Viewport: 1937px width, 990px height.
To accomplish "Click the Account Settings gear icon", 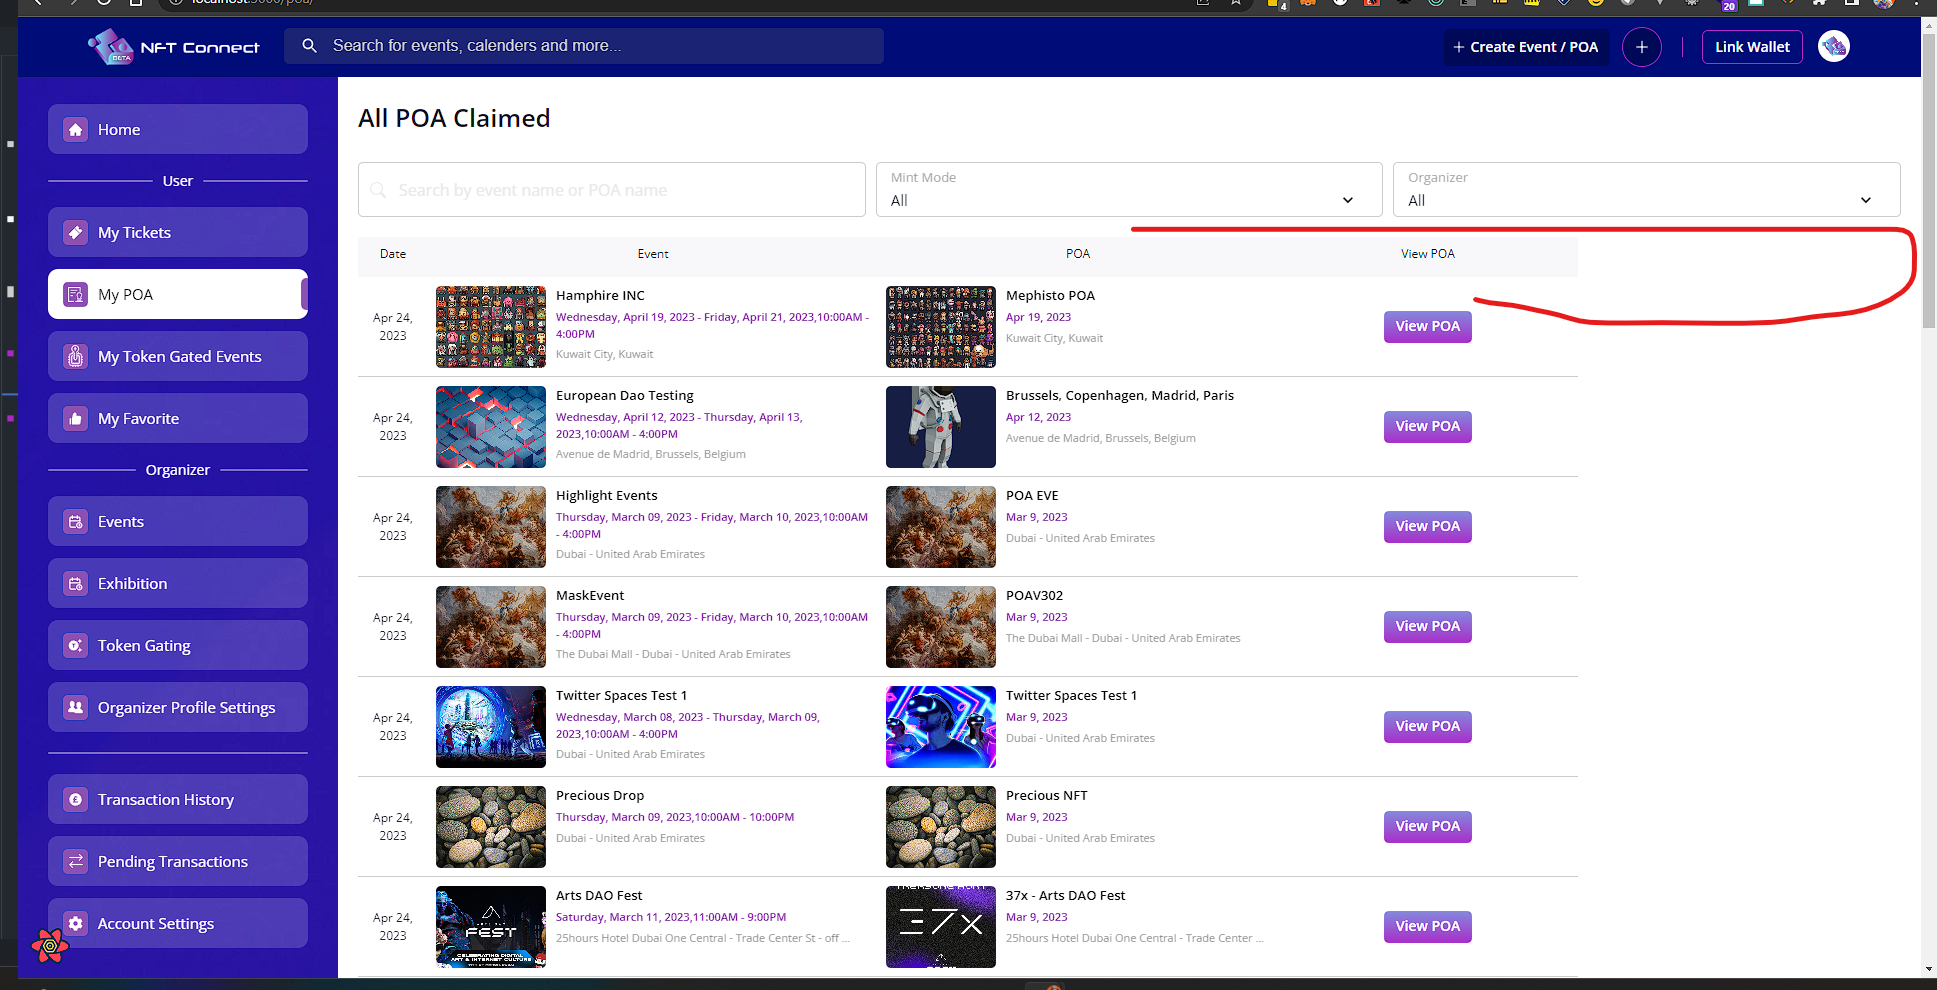I will point(76,923).
